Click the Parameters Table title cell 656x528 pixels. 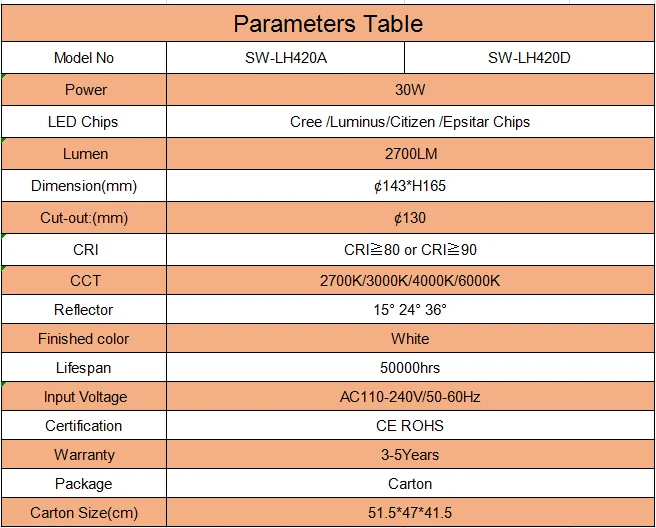pos(328,23)
